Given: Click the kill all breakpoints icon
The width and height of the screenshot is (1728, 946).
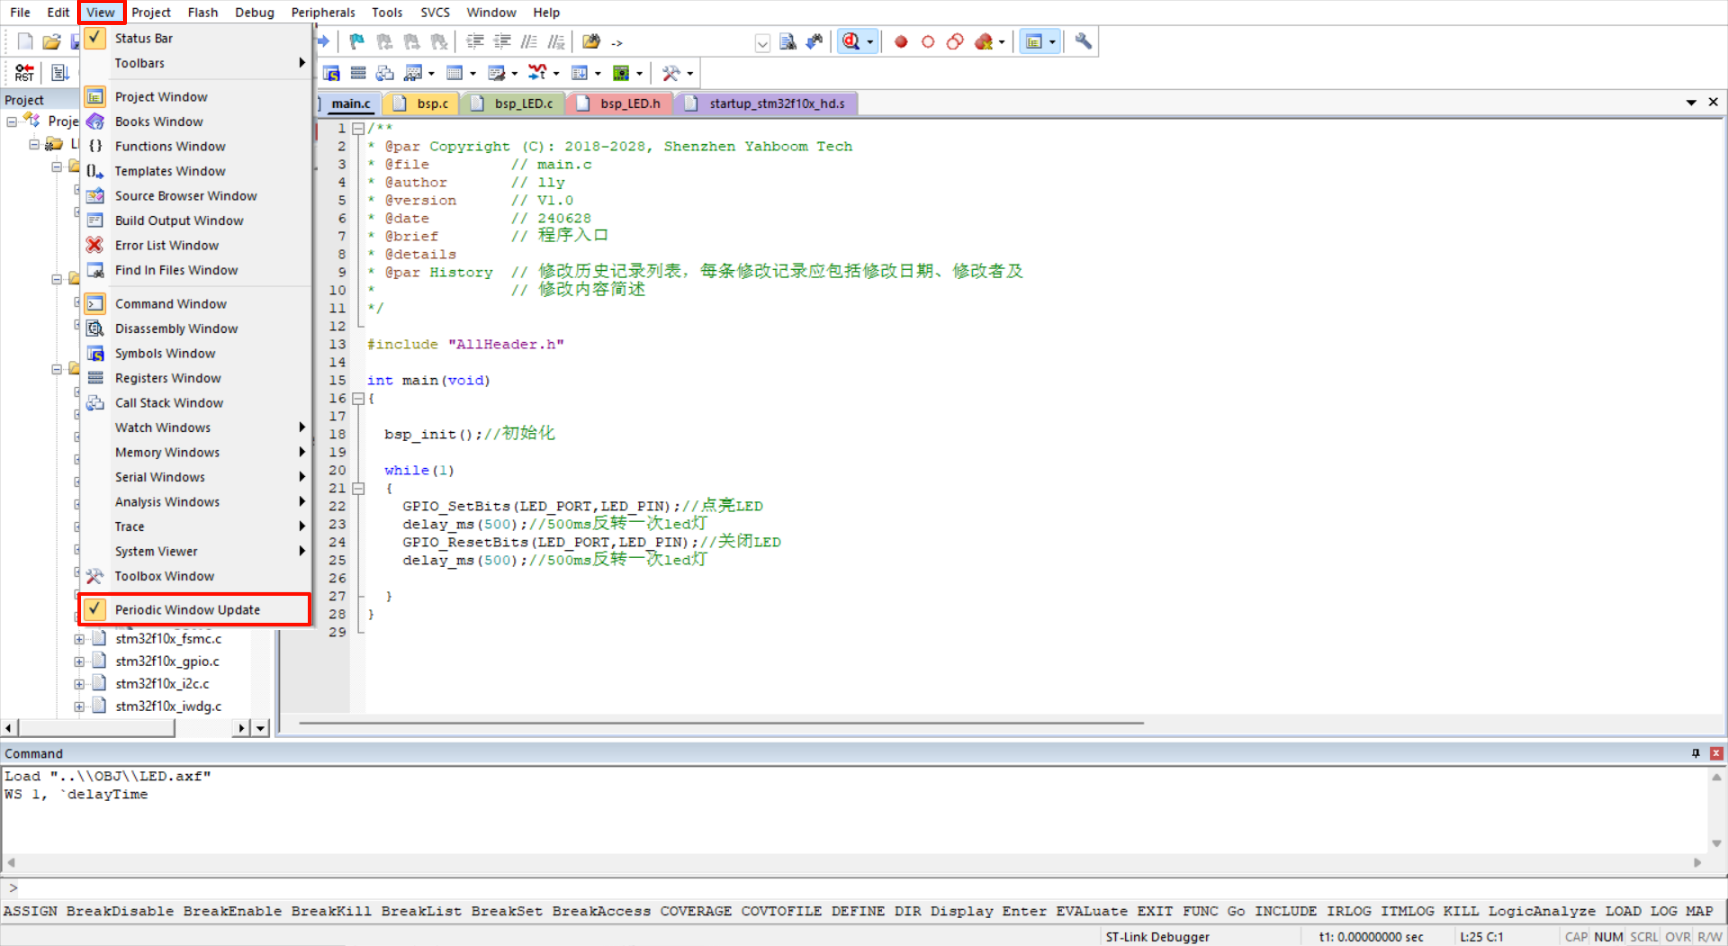Looking at the screenshot, I should coord(984,42).
